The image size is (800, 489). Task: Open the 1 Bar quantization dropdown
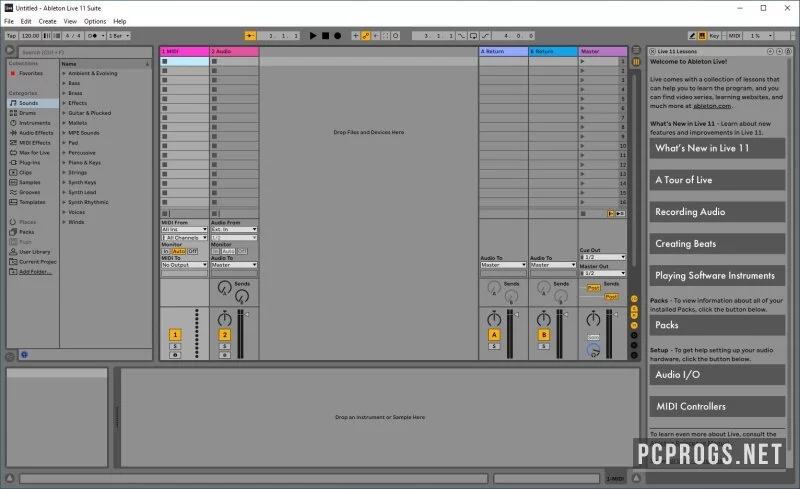pyautogui.click(x=119, y=36)
